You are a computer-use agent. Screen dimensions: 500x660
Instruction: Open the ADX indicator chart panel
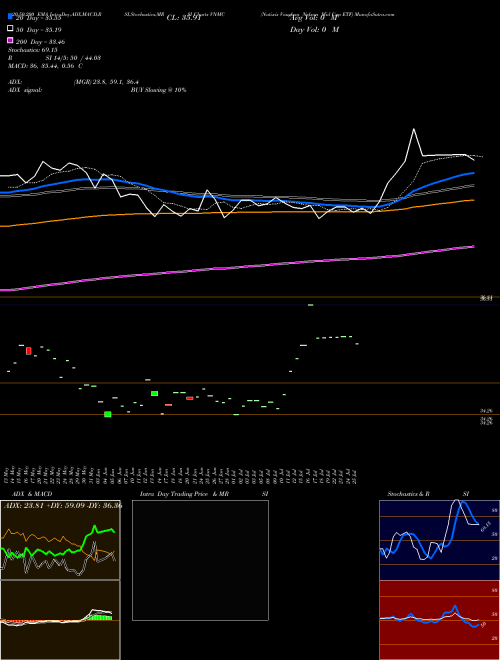(60, 540)
